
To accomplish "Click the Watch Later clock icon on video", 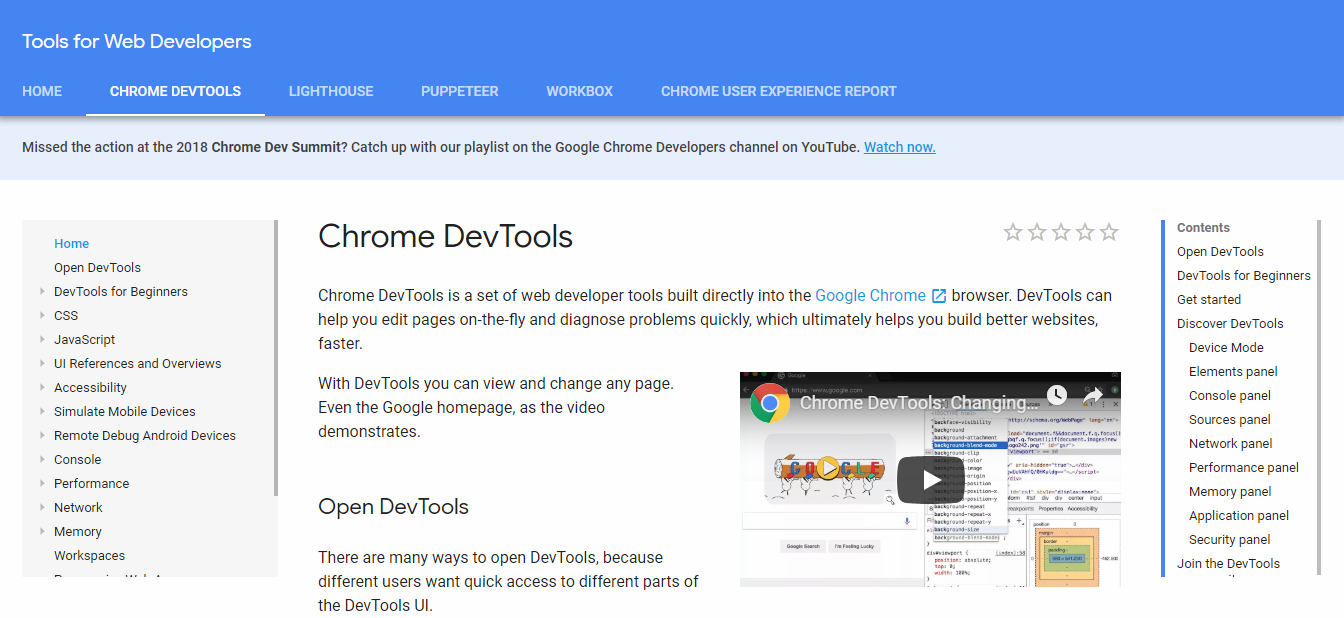I will click(1057, 395).
